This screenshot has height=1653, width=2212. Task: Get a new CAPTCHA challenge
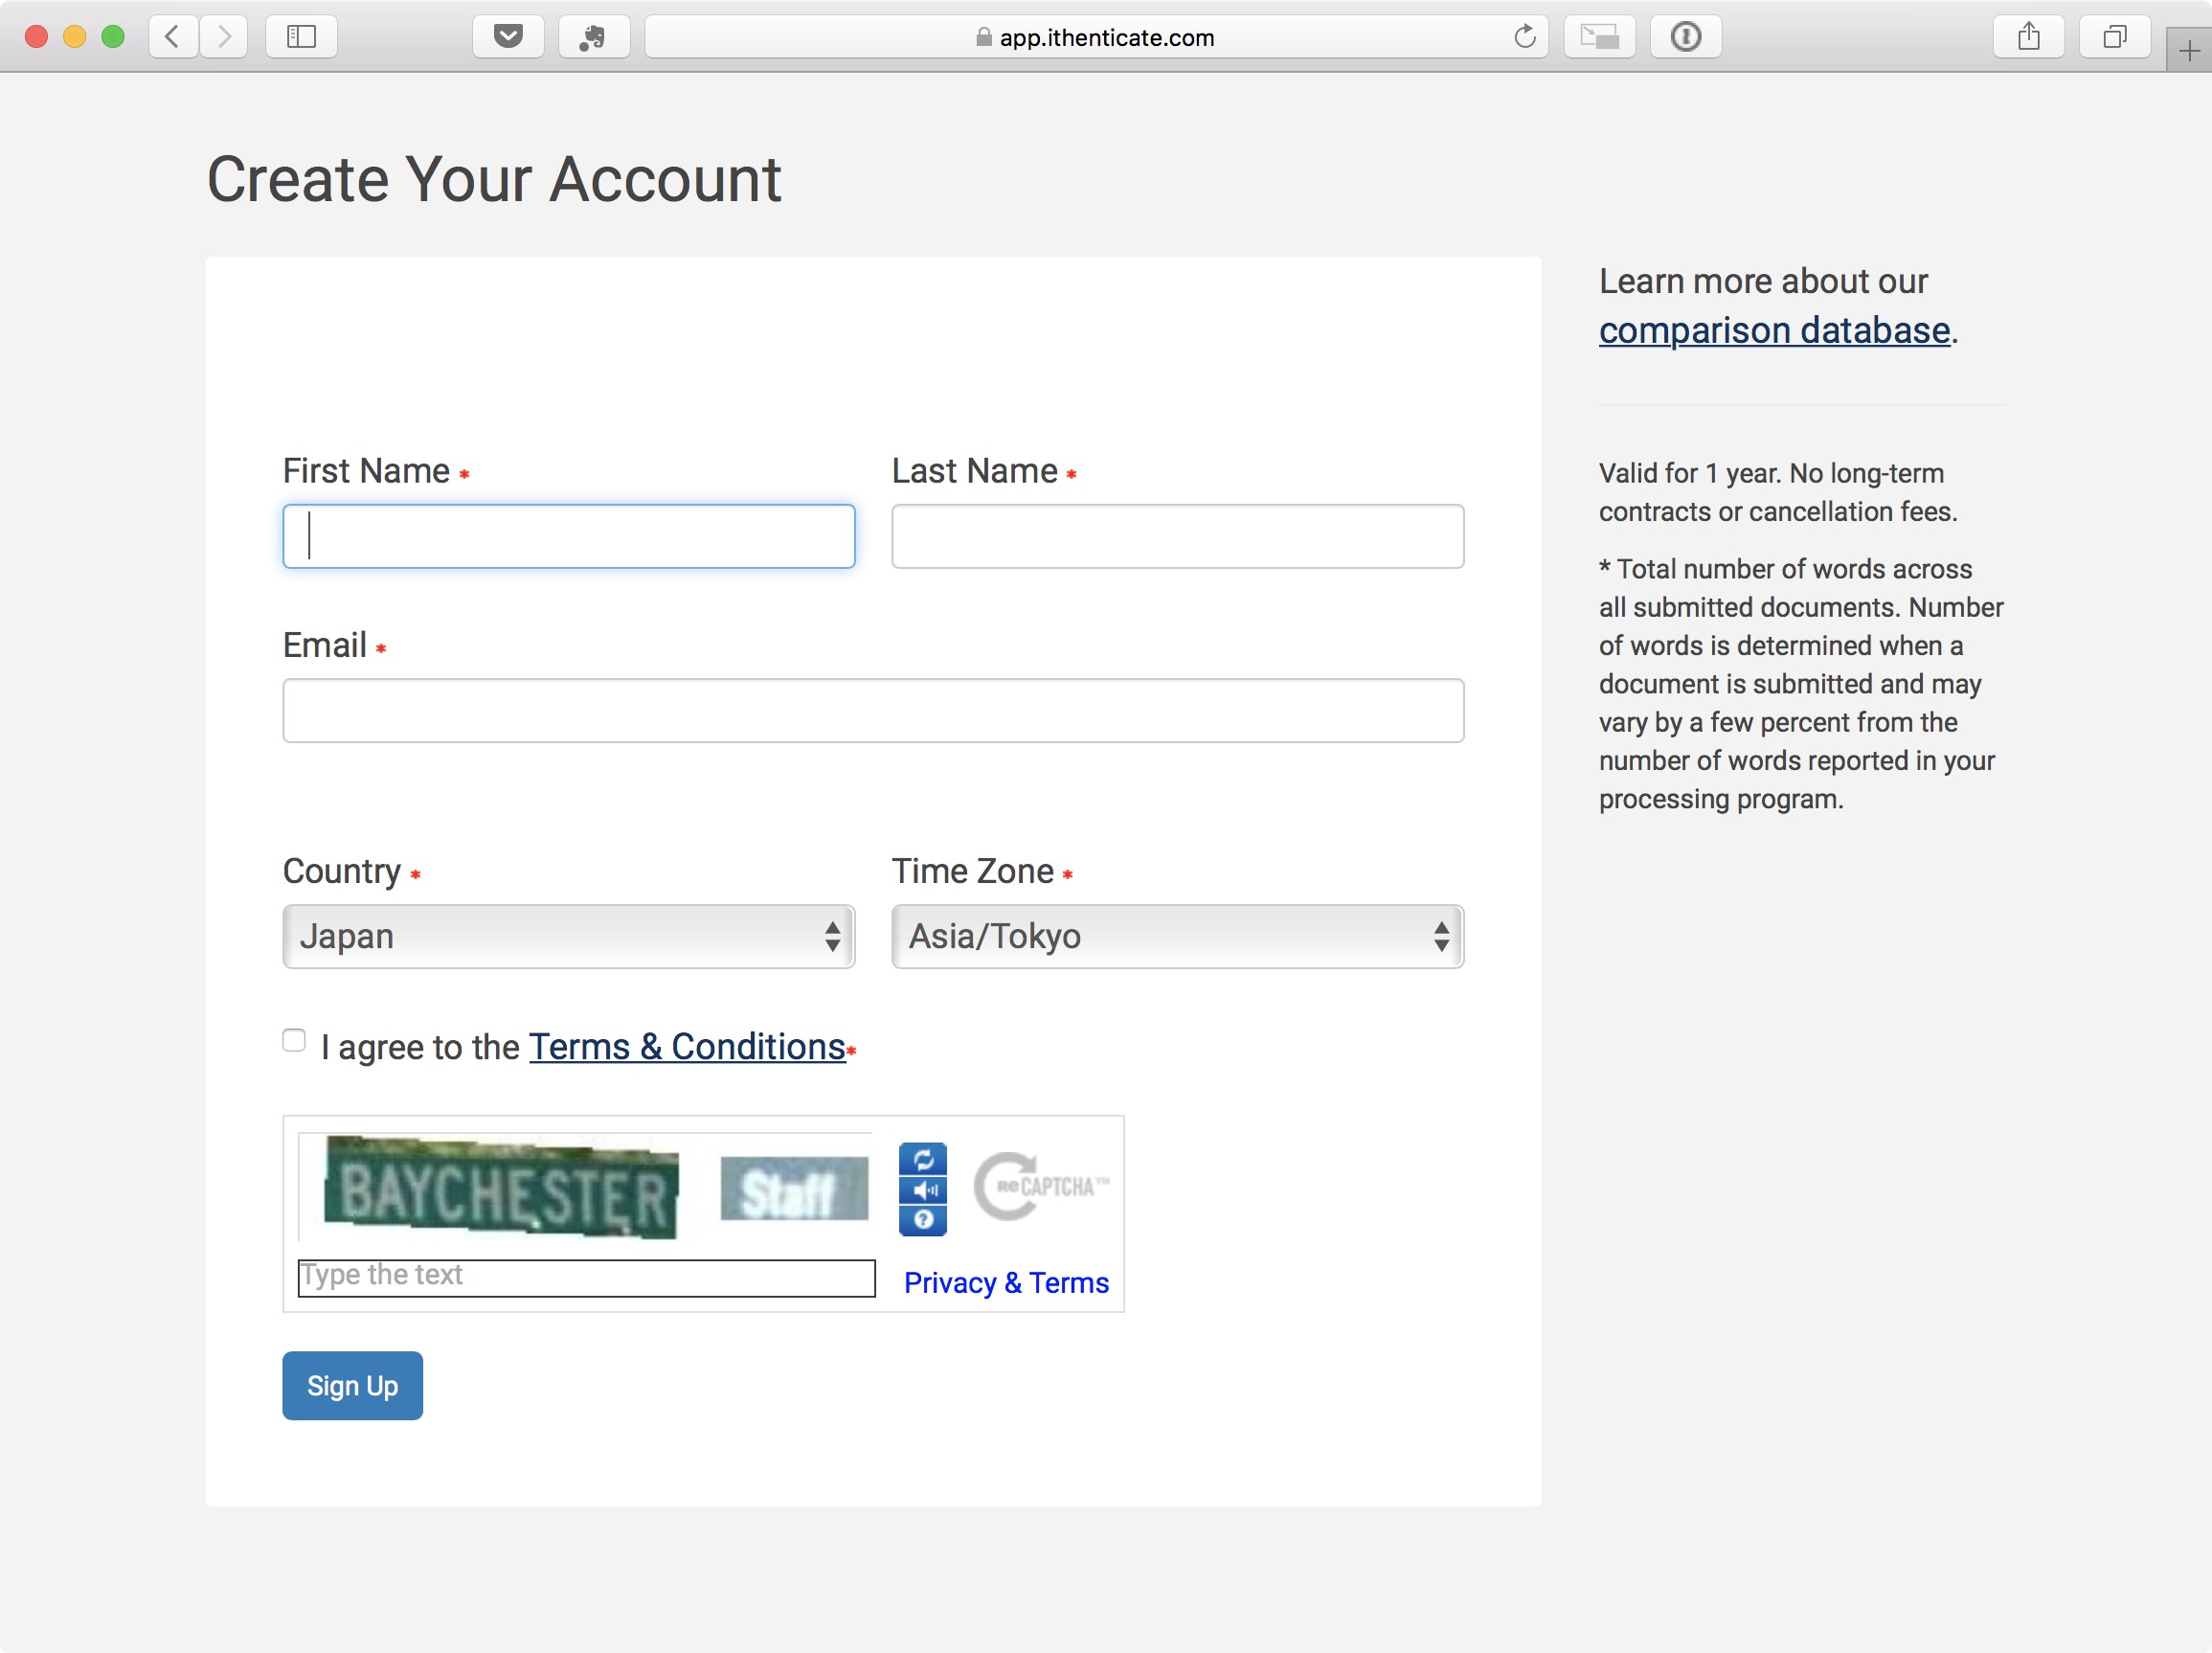tap(923, 1159)
